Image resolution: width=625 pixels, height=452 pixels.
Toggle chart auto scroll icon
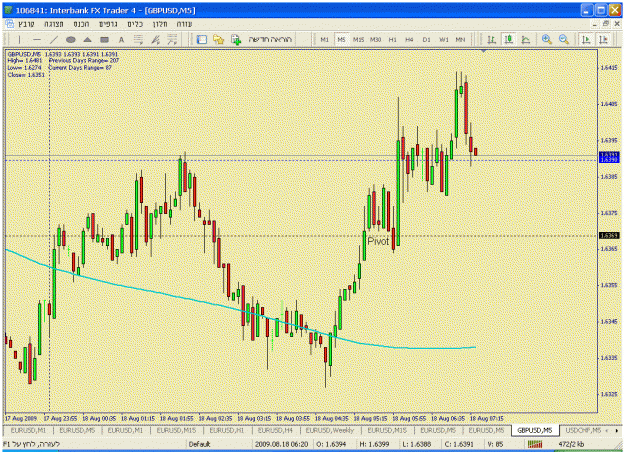click(586, 39)
